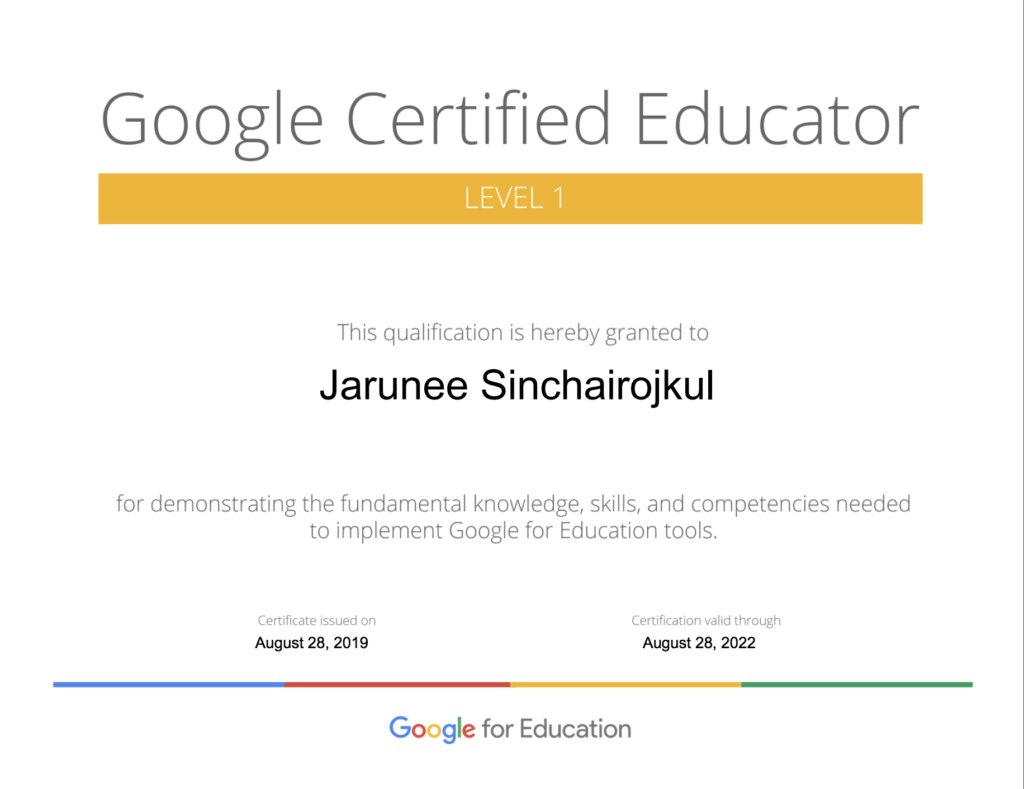Click "This qualification is hereby granted to" text

(x=522, y=333)
